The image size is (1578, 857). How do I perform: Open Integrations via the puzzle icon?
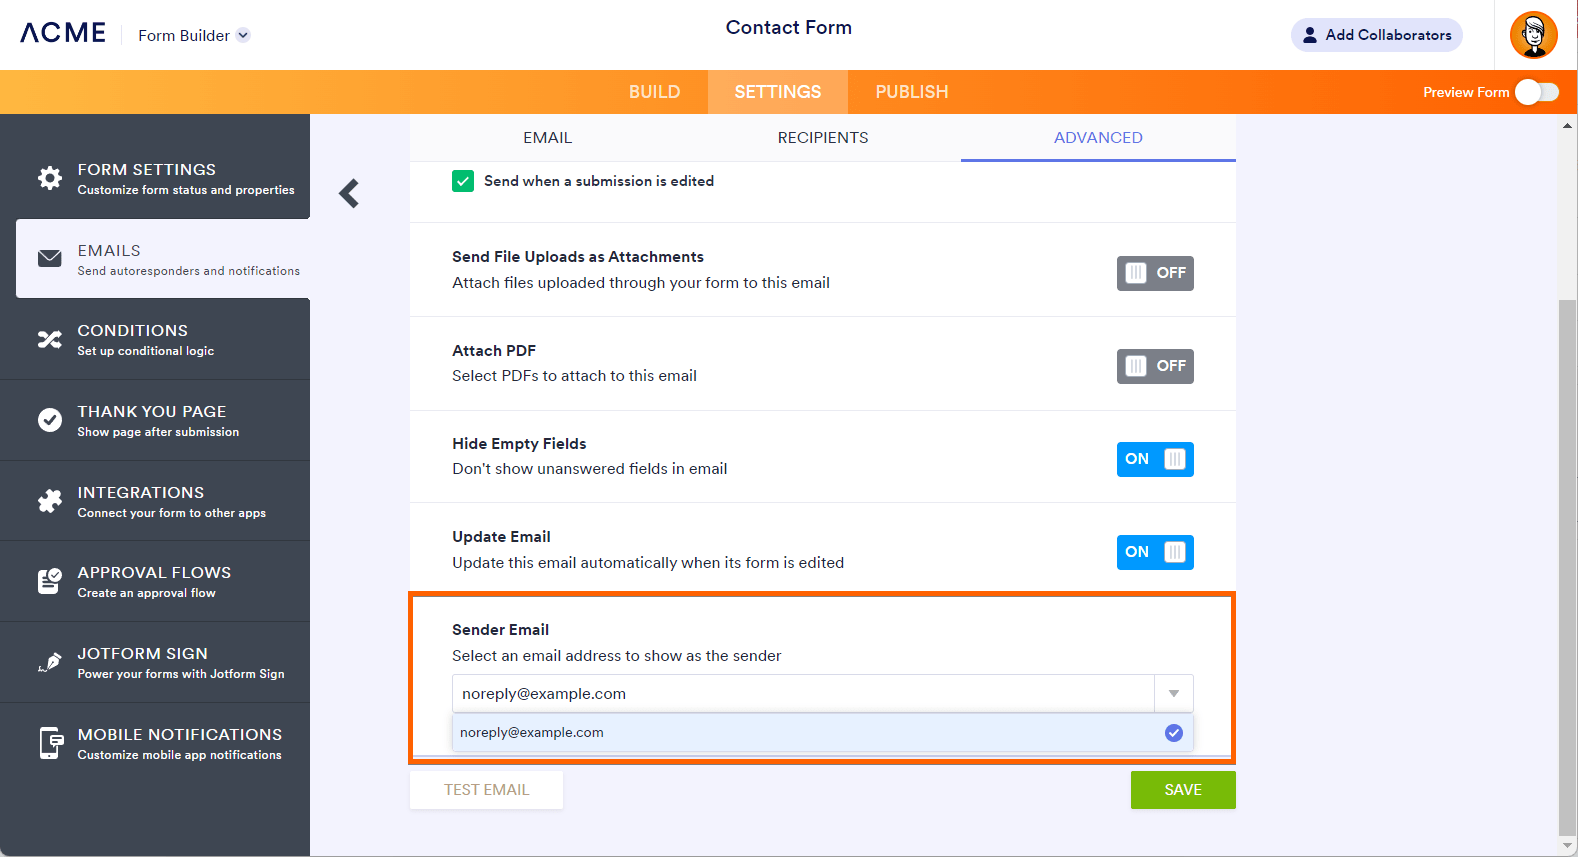pyautogui.click(x=50, y=501)
